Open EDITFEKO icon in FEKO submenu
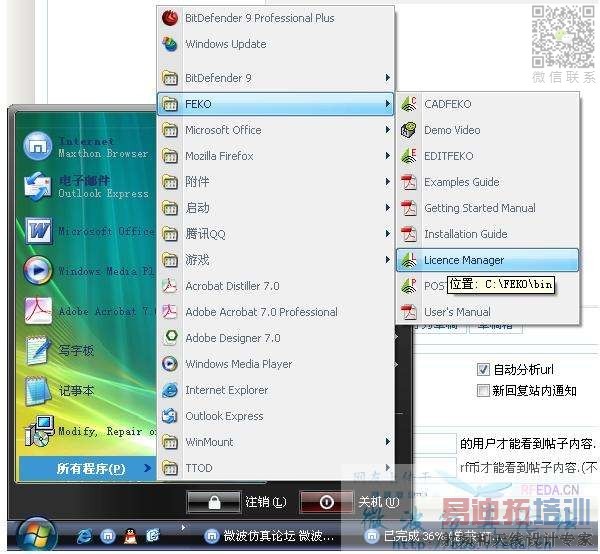600x554 pixels. tap(409, 156)
